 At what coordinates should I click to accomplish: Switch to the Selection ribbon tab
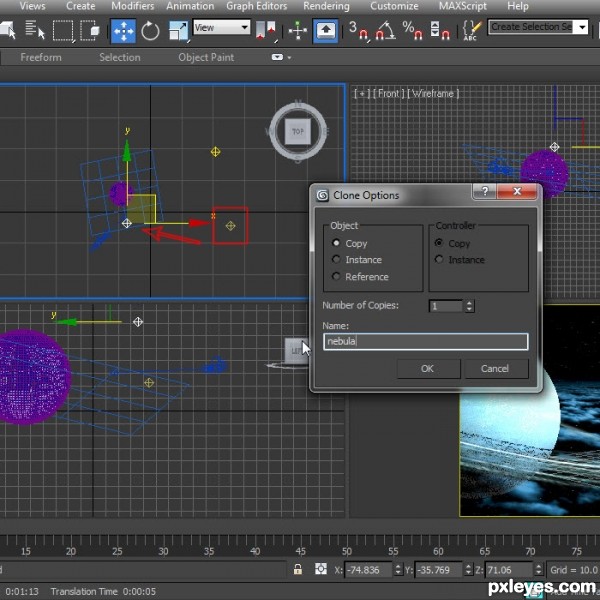pos(120,57)
